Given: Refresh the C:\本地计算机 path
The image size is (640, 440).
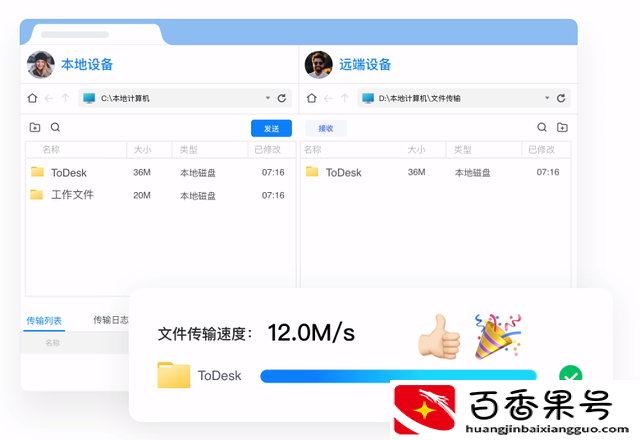Looking at the screenshot, I should click(282, 98).
